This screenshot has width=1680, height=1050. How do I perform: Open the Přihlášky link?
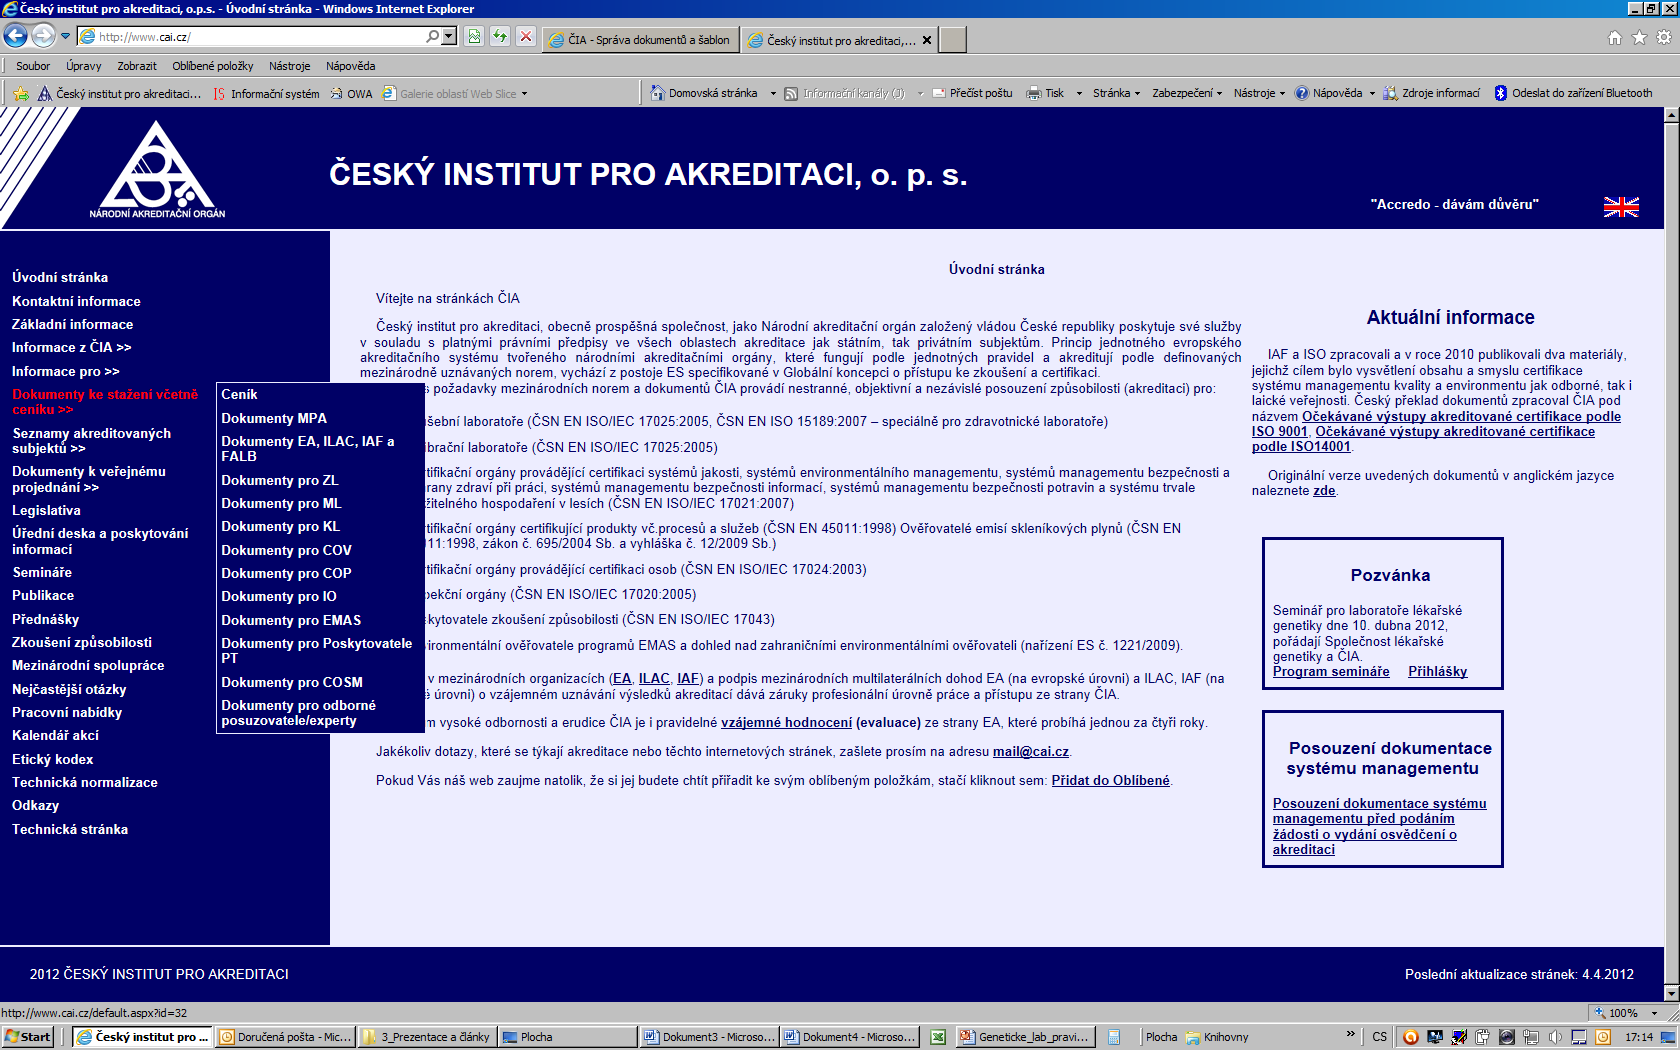(1437, 672)
